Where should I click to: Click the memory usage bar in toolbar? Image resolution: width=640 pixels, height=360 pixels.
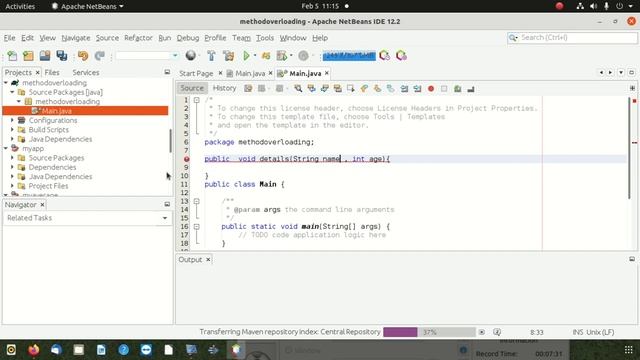coord(349,56)
